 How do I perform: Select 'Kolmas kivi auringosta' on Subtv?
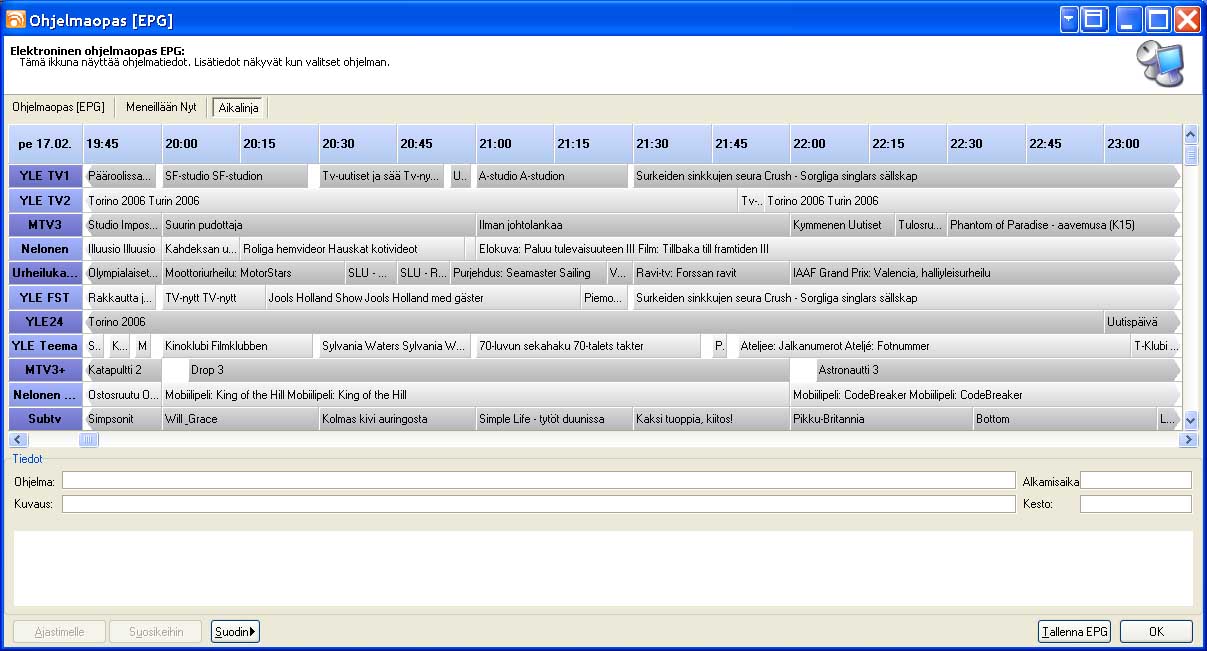coord(396,419)
